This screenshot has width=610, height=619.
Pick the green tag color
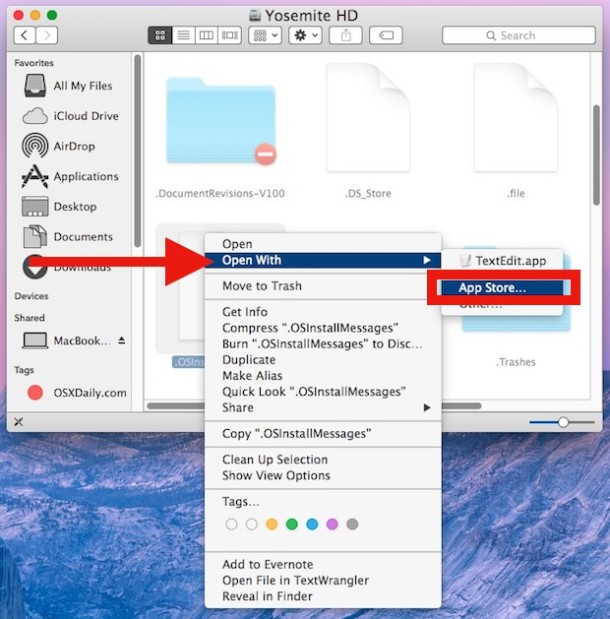pyautogui.click(x=292, y=524)
